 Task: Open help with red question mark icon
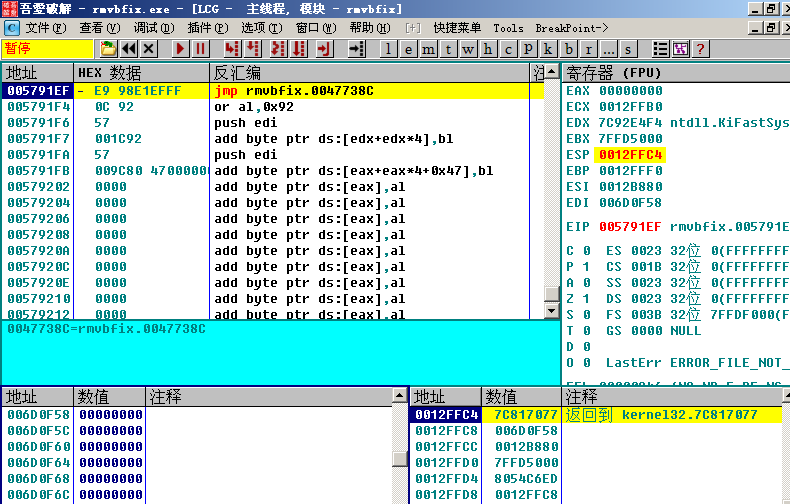tap(700, 49)
